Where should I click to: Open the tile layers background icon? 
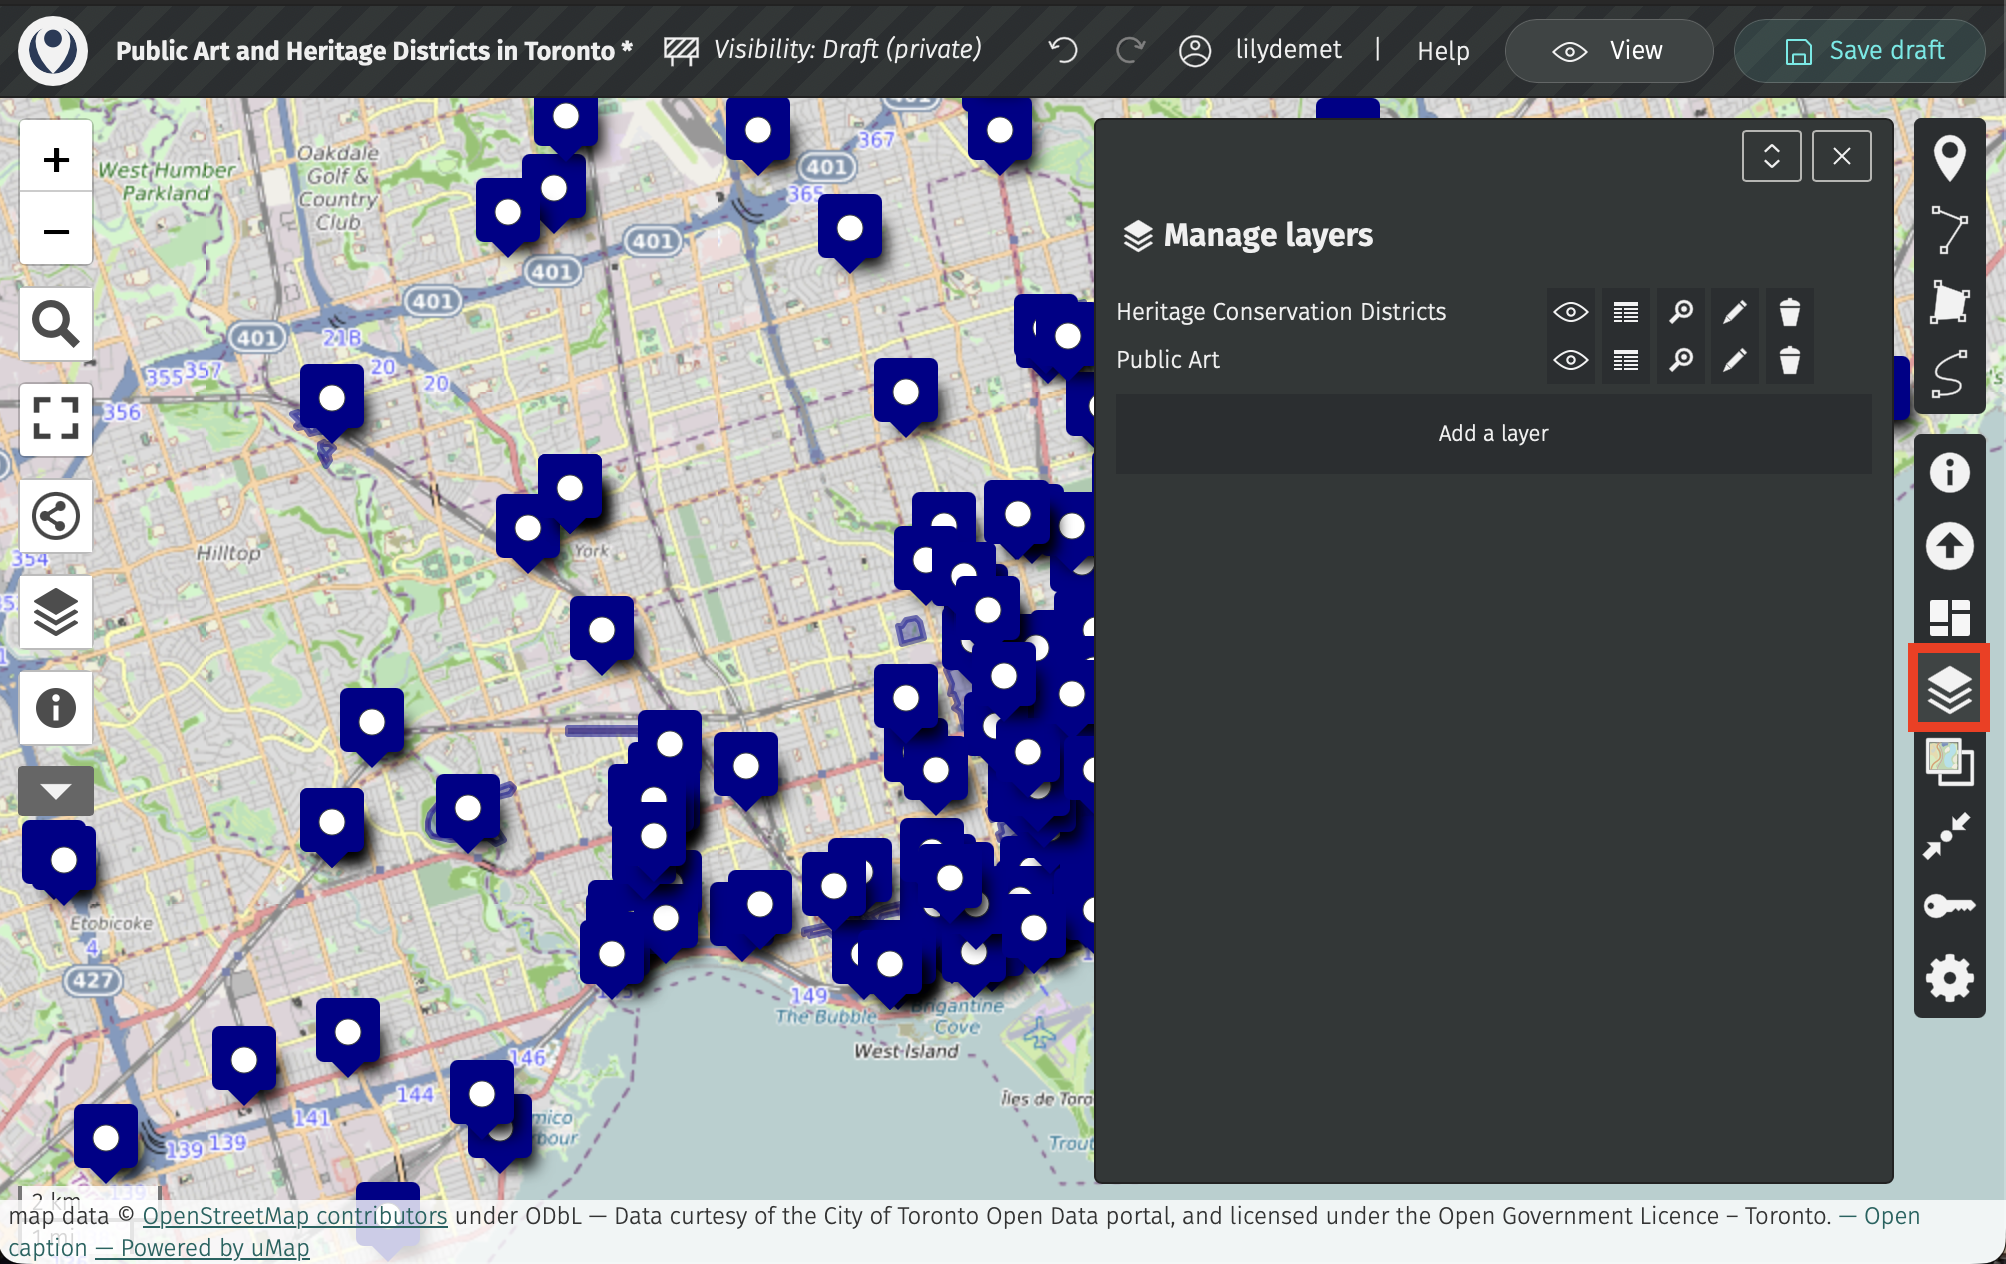1949,762
